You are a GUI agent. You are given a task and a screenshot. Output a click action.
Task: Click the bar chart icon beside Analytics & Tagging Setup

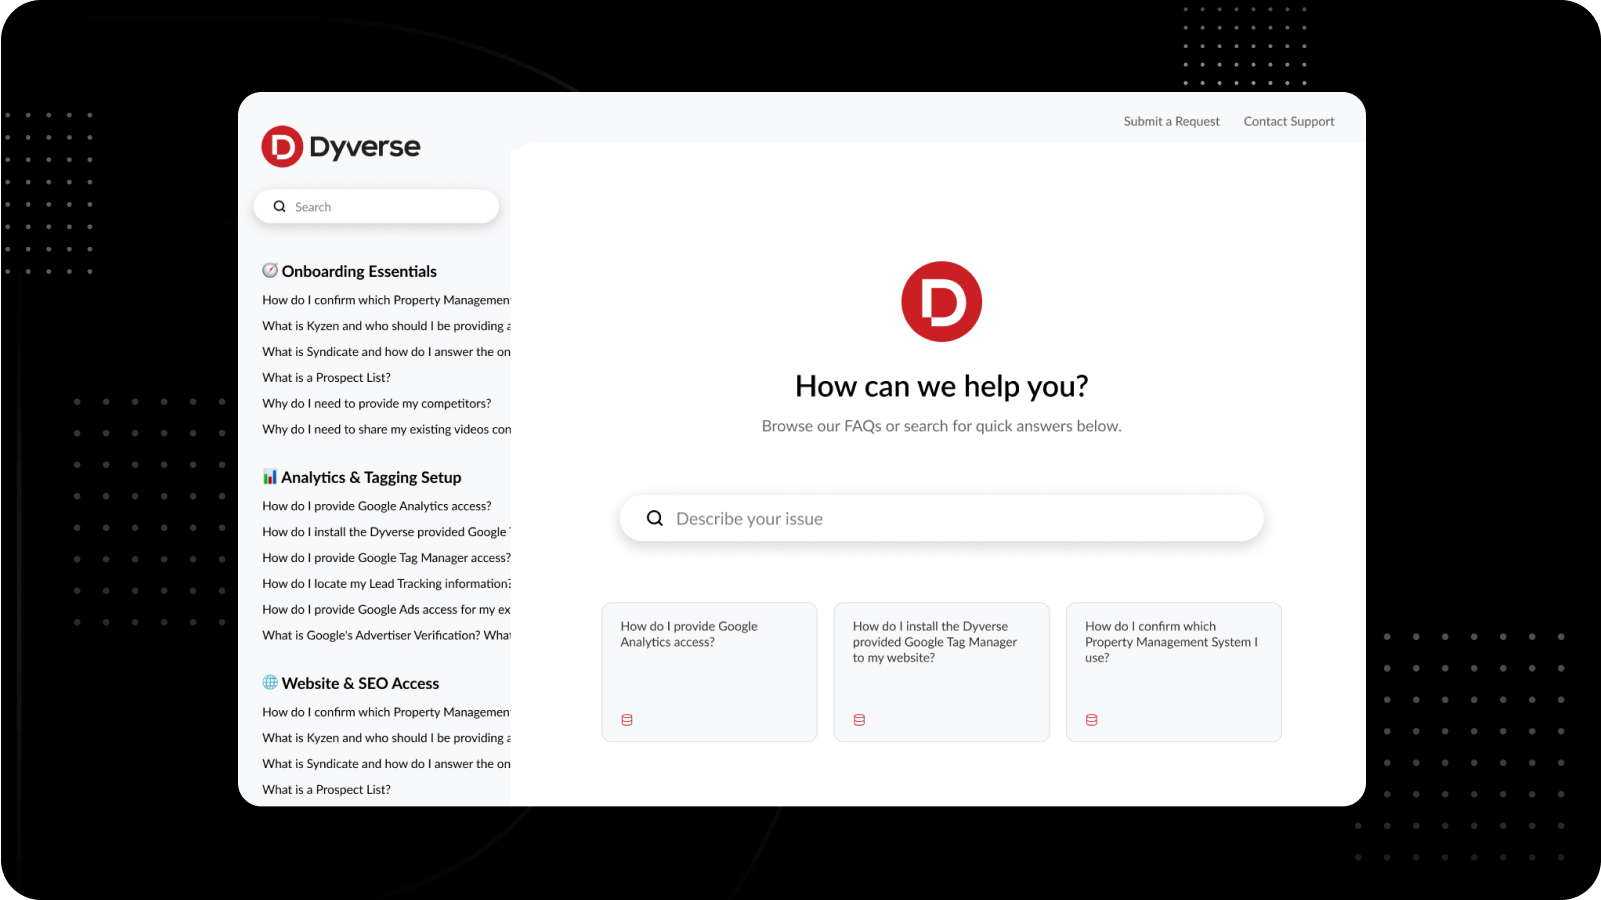click(x=270, y=477)
